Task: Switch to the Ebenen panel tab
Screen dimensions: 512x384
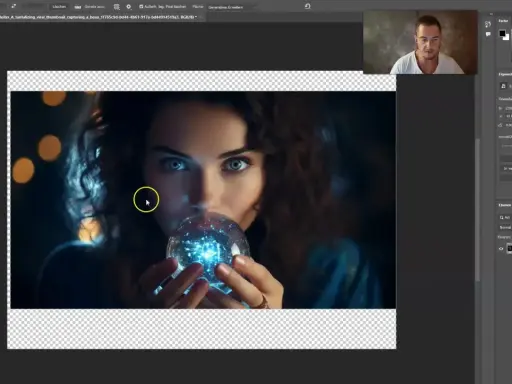Action: click(505, 205)
